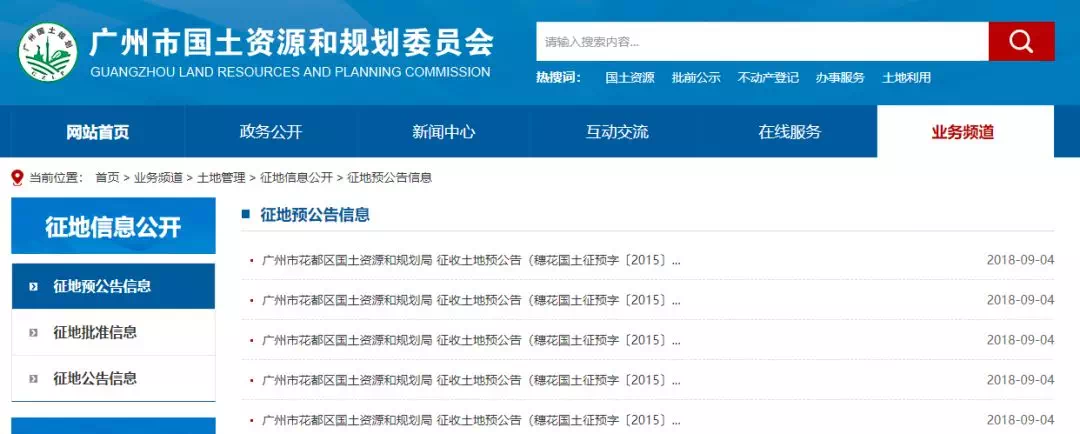The image size is (1080, 434).
Task: Click 首页 in the breadcrumb trail
Action: 107,177
